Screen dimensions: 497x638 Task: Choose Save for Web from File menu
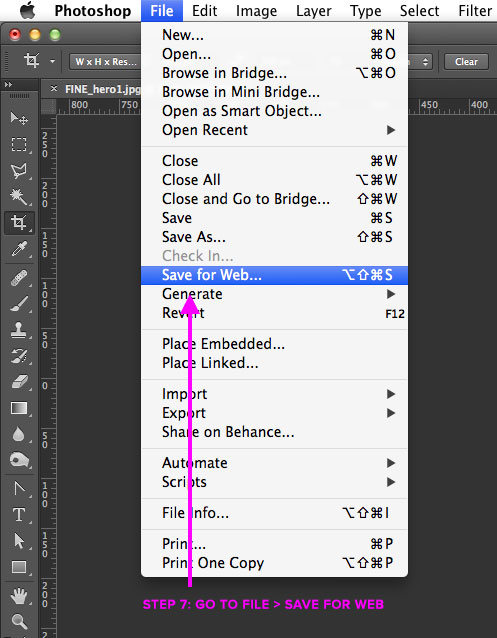(274, 275)
